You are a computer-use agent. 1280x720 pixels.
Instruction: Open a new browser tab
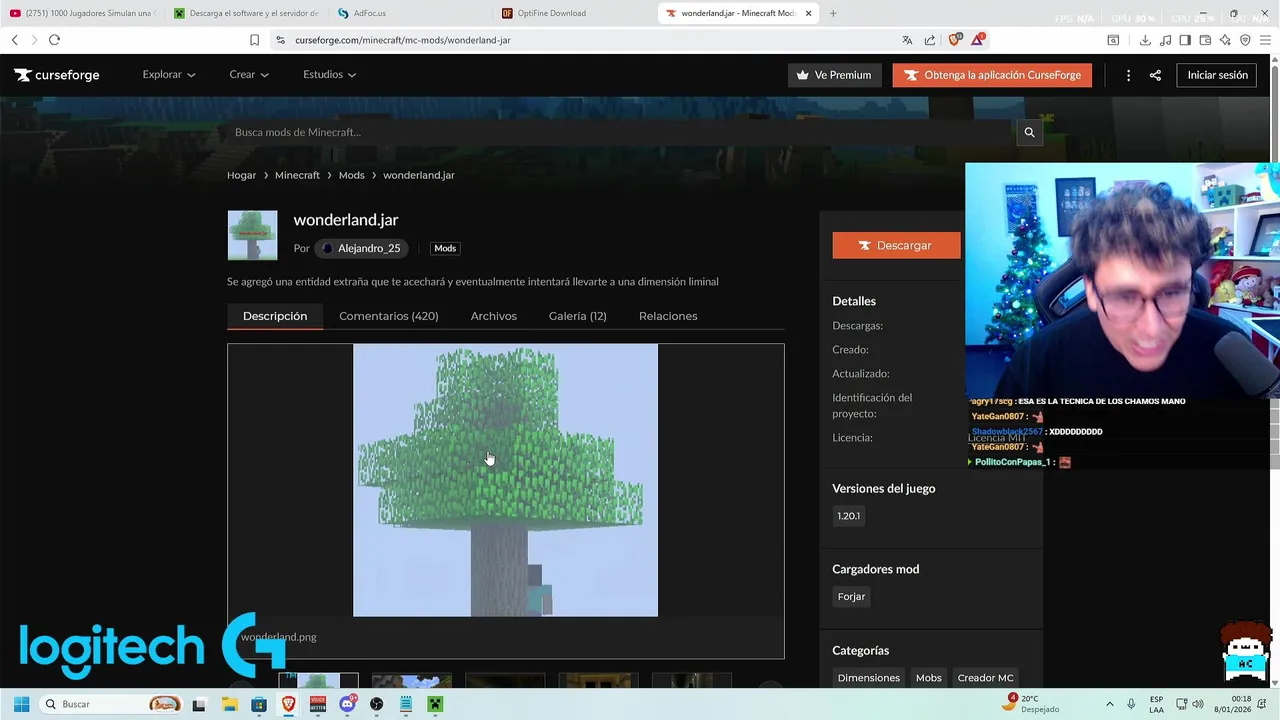coord(833,13)
